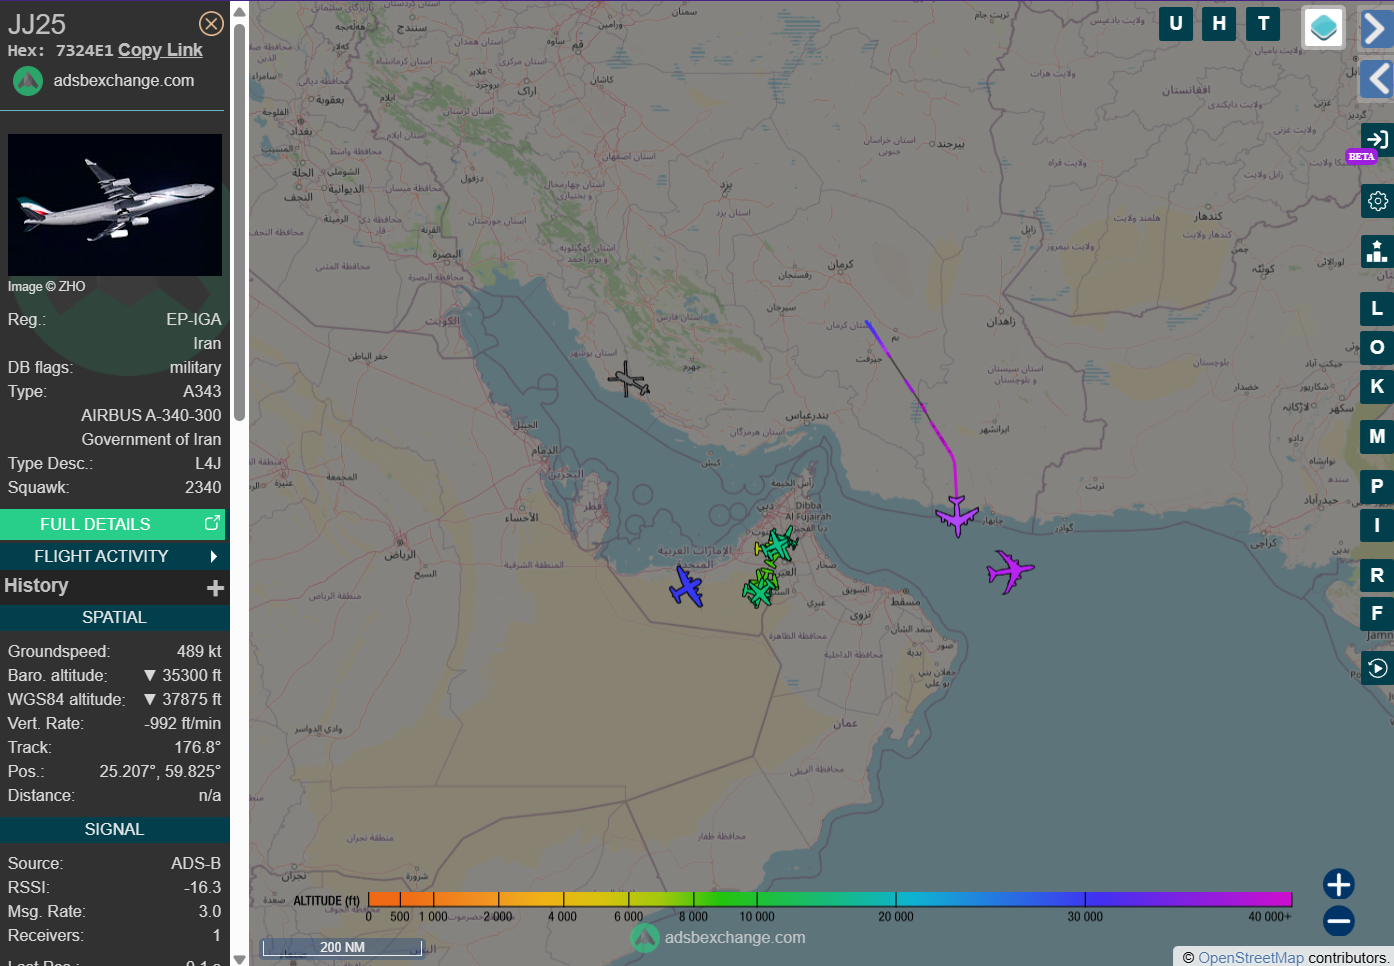
Task: Click the Groundspeed 489 kt value
Action: pos(199,651)
